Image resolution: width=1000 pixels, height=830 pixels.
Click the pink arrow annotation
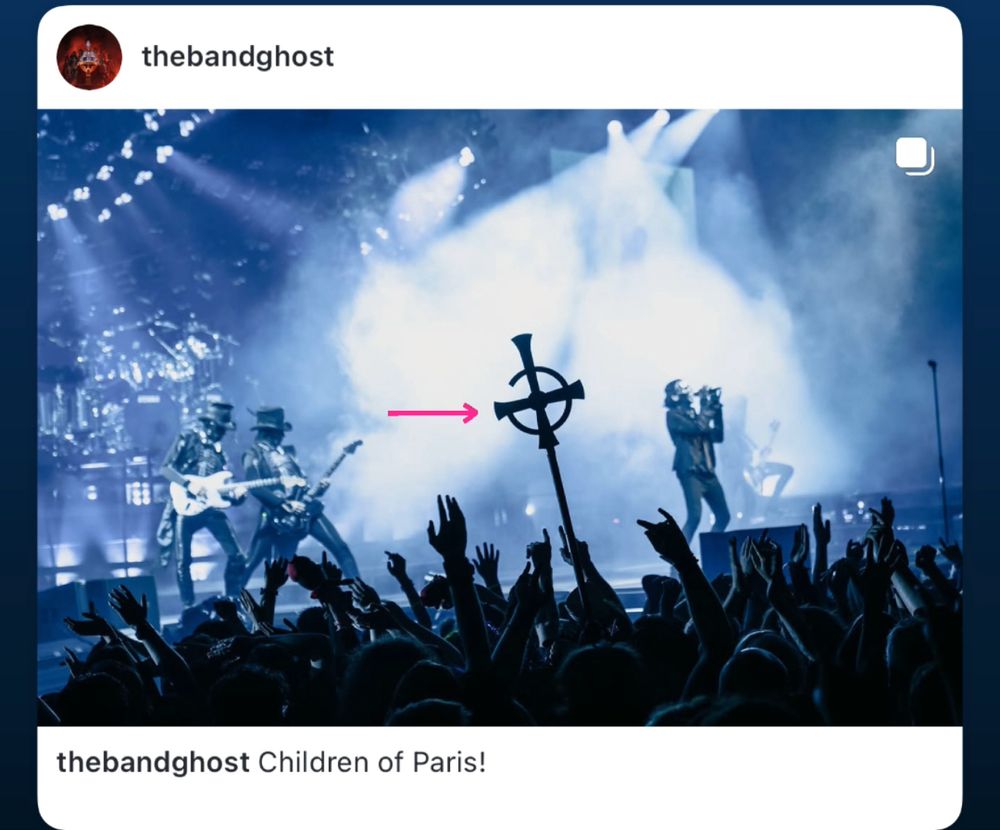pos(433,413)
